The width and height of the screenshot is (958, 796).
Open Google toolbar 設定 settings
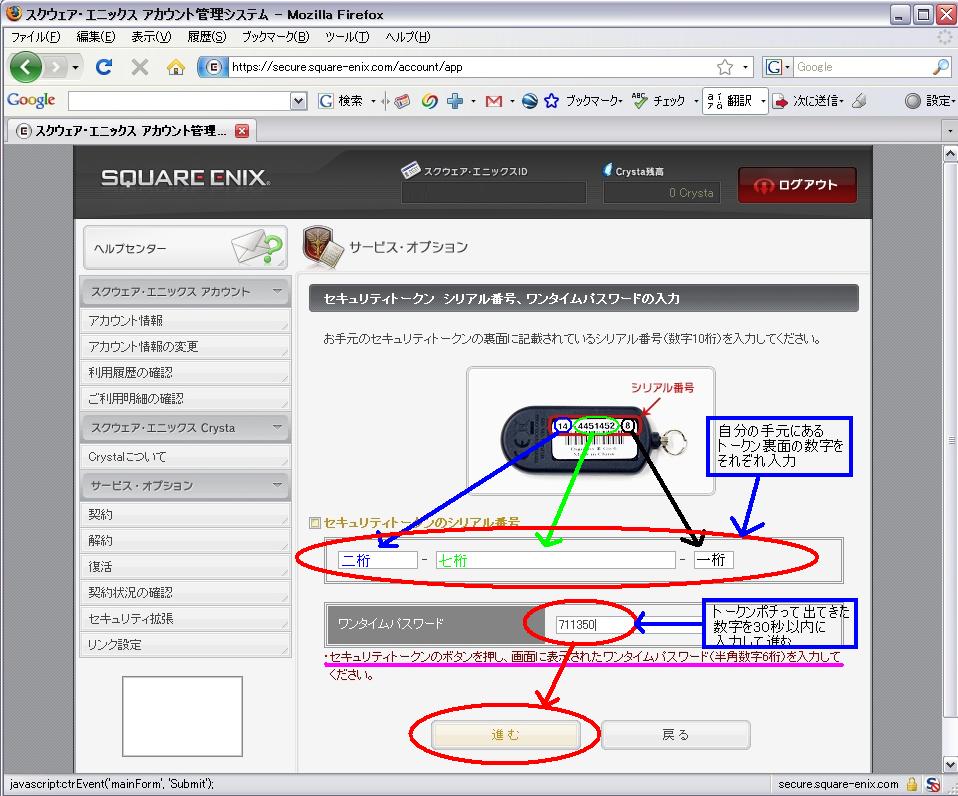[x=930, y=101]
